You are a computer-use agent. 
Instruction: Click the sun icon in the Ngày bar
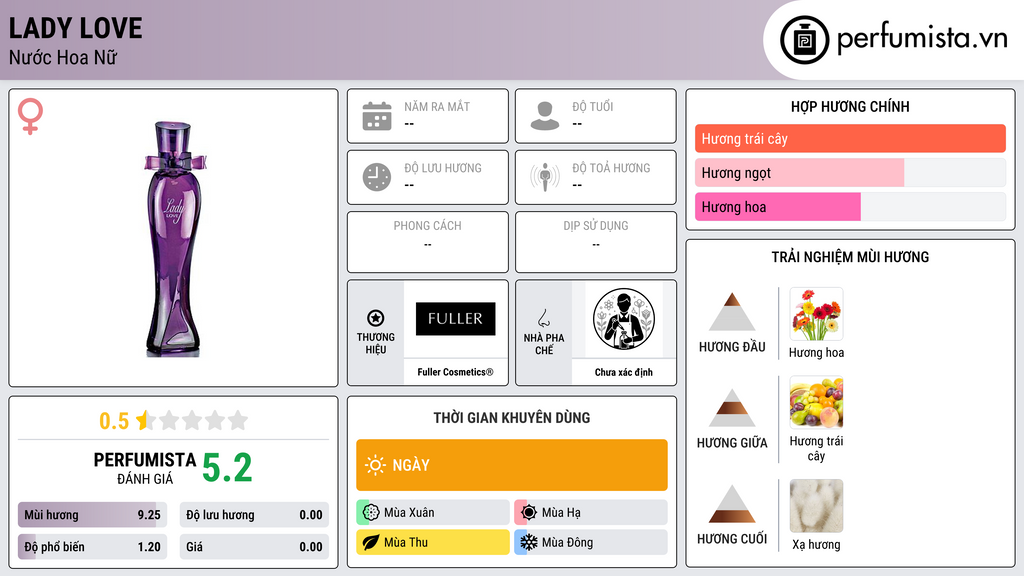pos(375,465)
